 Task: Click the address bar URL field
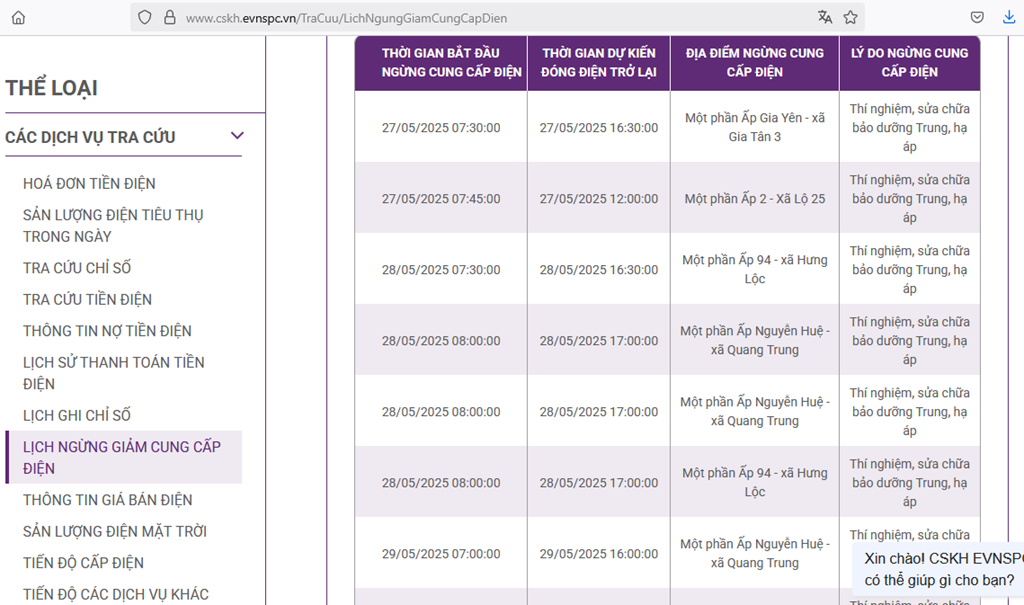tap(480, 17)
